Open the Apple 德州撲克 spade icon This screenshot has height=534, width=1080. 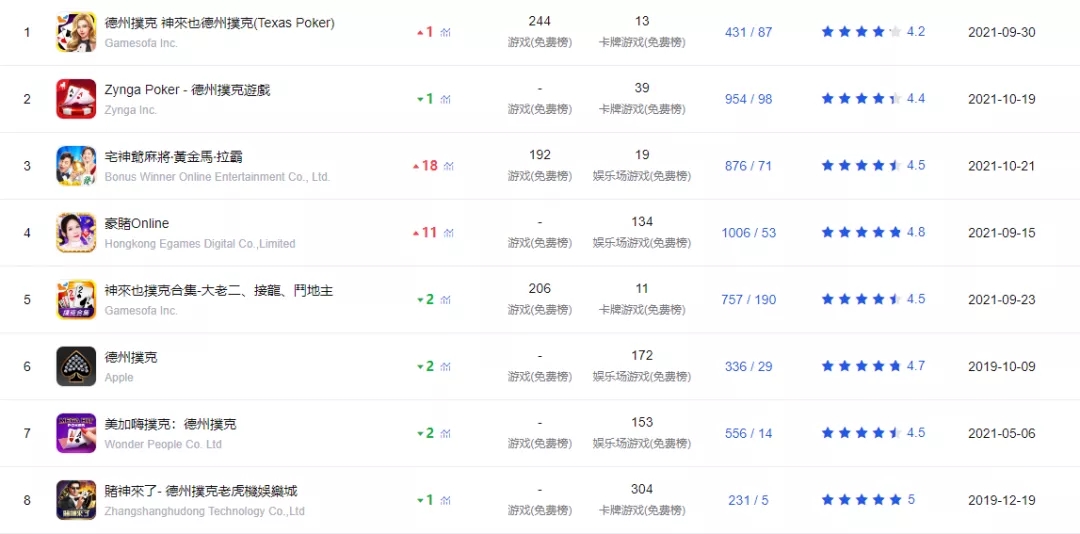[76, 366]
